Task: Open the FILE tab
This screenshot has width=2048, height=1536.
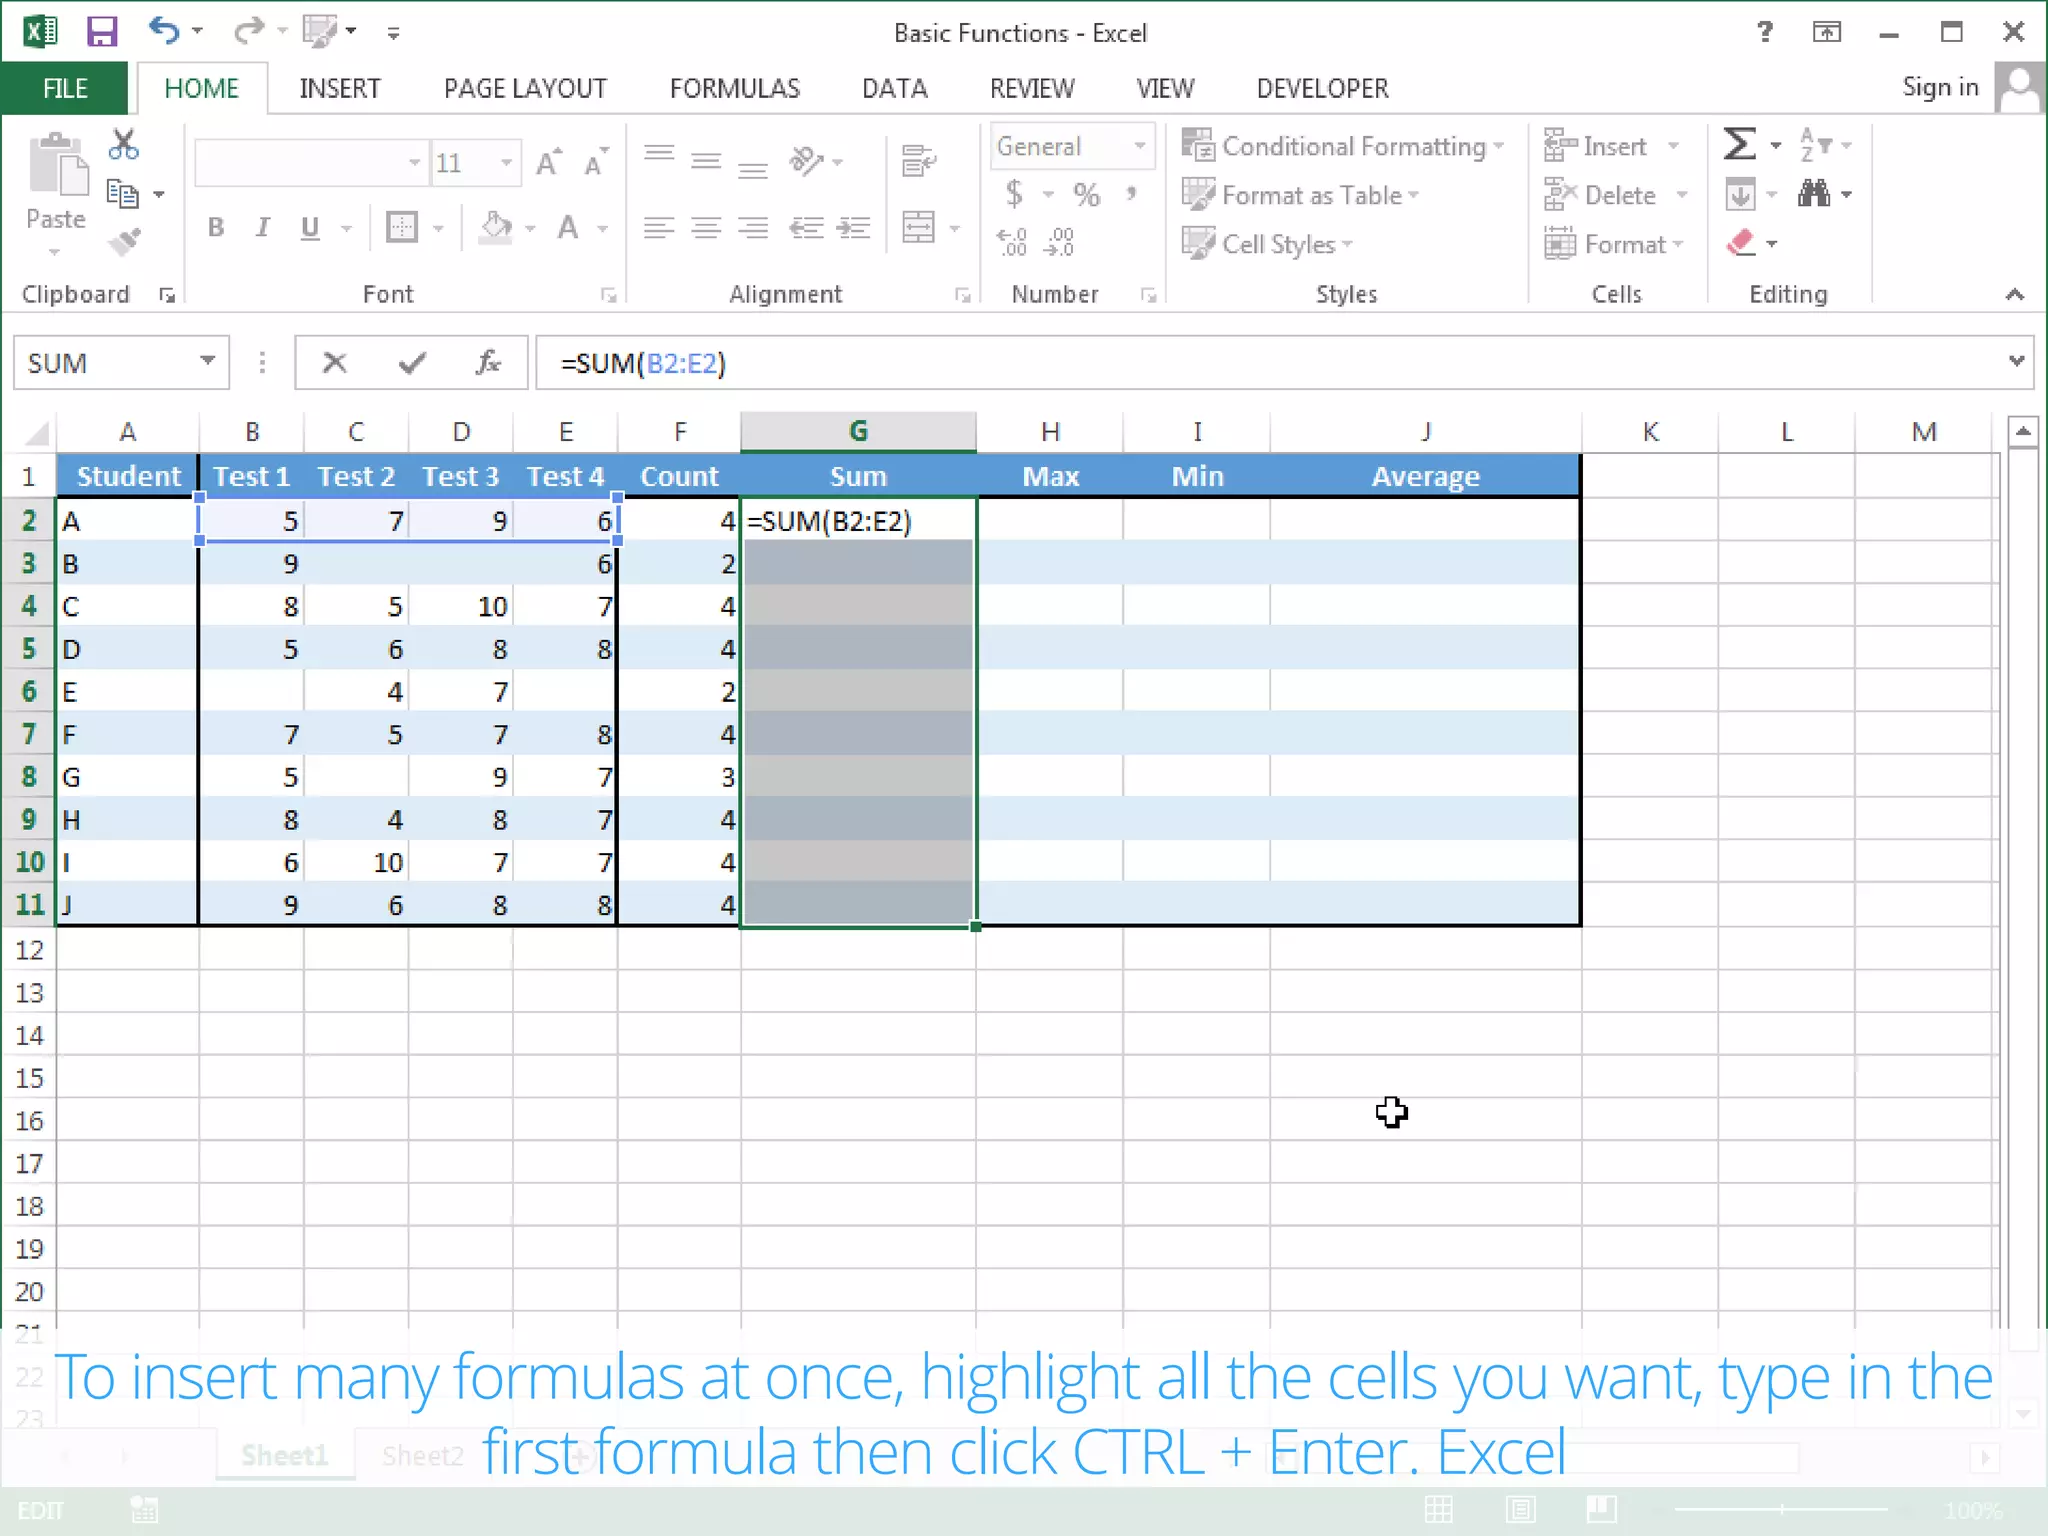Action: click(x=65, y=88)
